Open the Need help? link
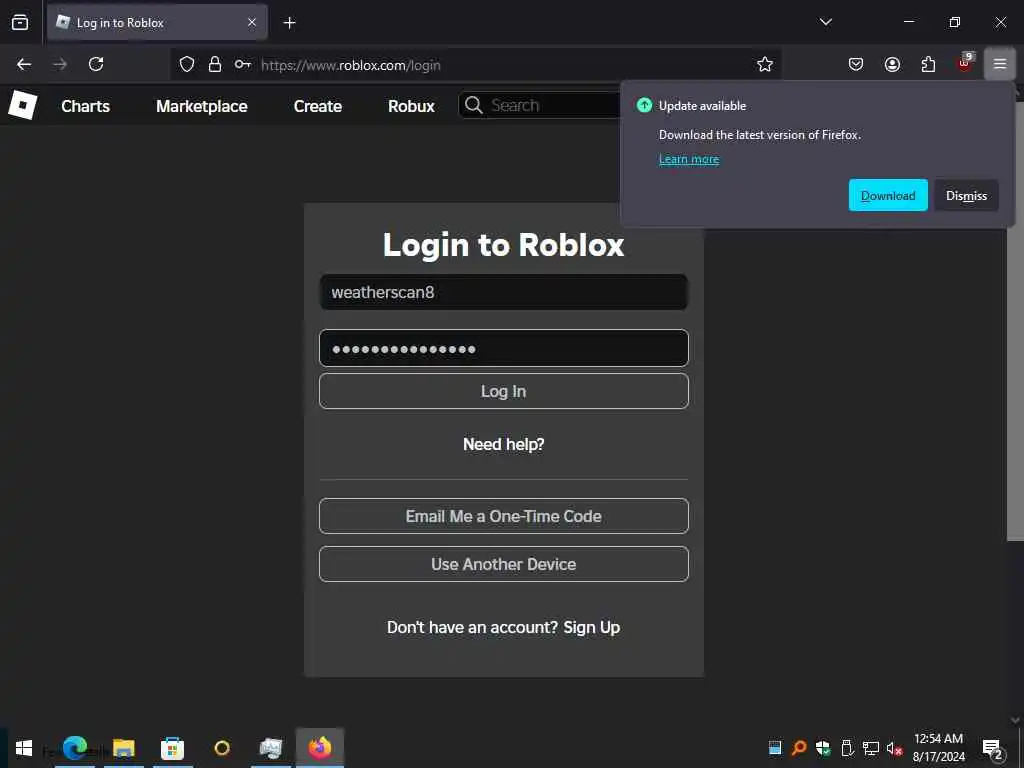1024x768 pixels. point(504,444)
